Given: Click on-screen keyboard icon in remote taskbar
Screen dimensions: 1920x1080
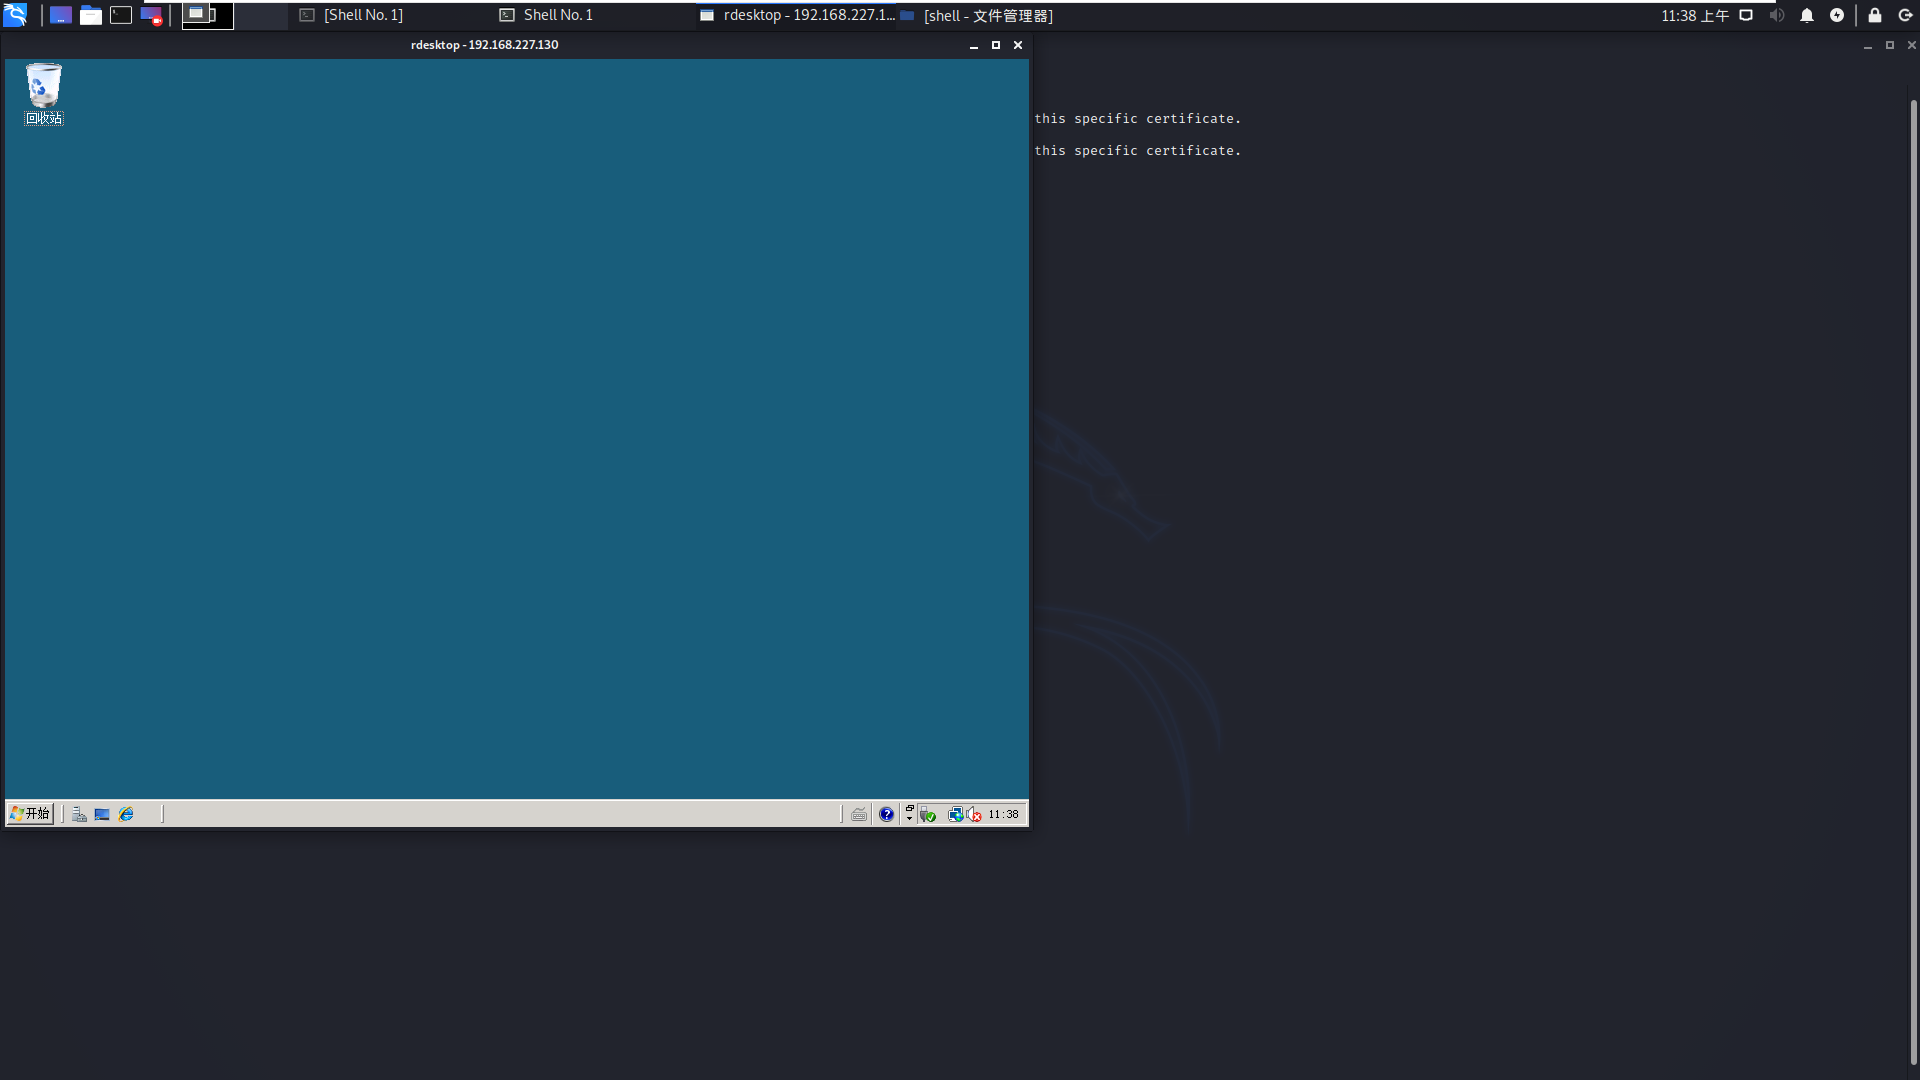Looking at the screenshot, I should [859, 815].
